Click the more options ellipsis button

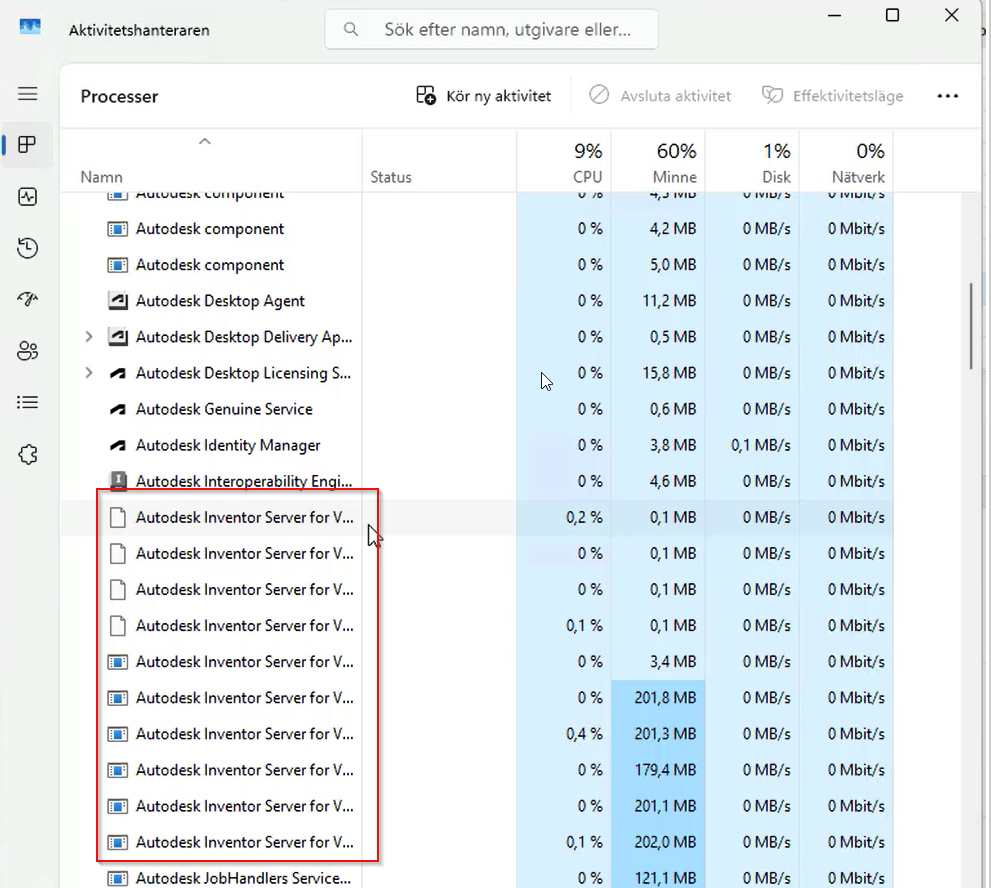[947, 96]
